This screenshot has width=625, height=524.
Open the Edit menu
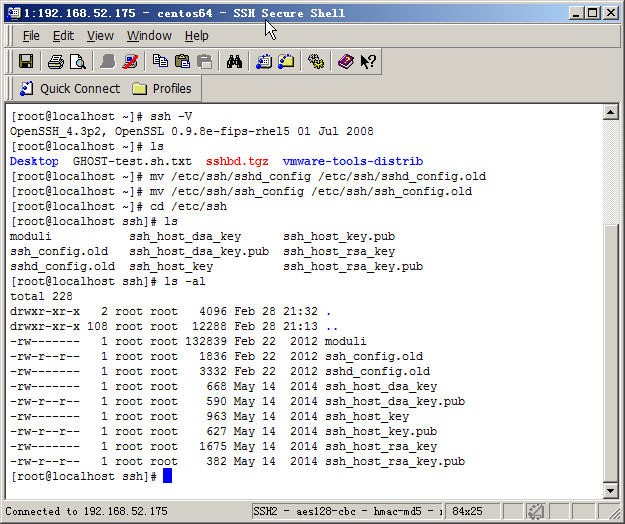coord(63,36)
